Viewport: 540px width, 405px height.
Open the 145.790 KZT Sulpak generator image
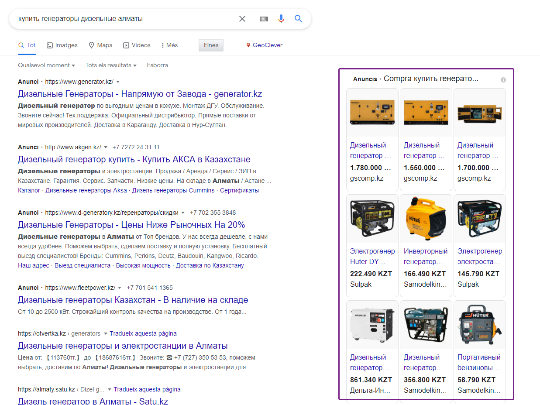coord(479,219)
